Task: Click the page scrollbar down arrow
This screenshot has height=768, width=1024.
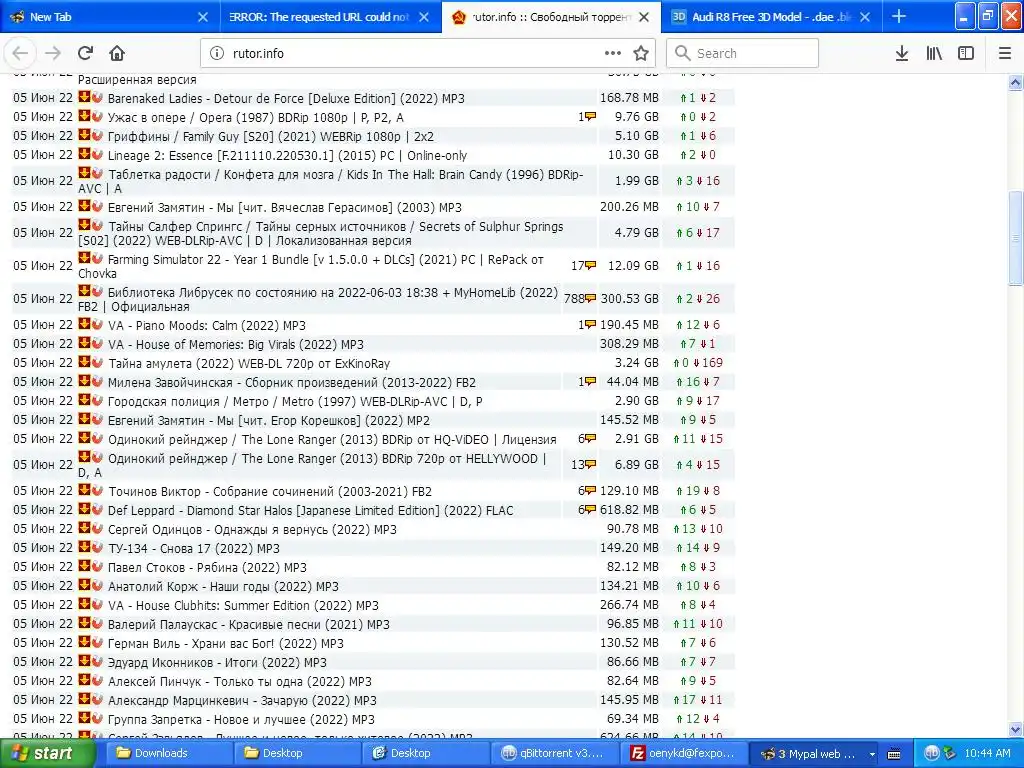Action: coord(1015,729)
